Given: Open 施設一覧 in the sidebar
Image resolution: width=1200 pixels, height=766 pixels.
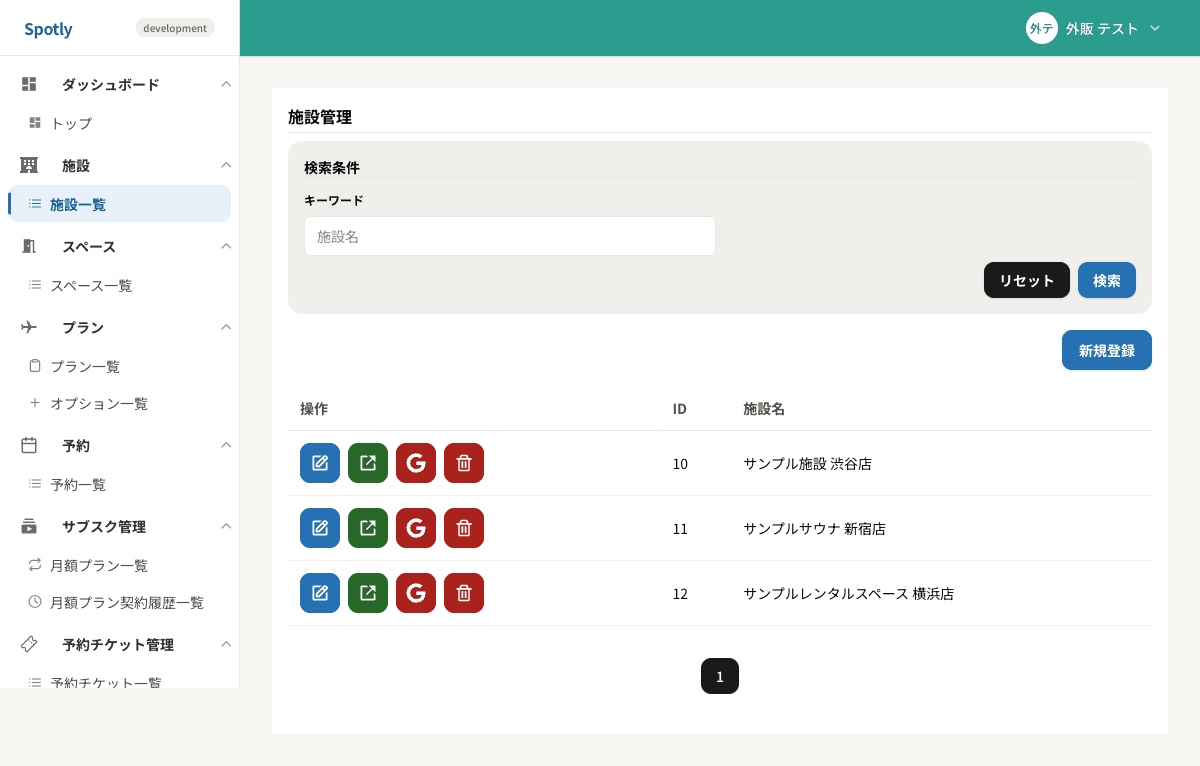Looking at the screenshot, I should point(119,204).
